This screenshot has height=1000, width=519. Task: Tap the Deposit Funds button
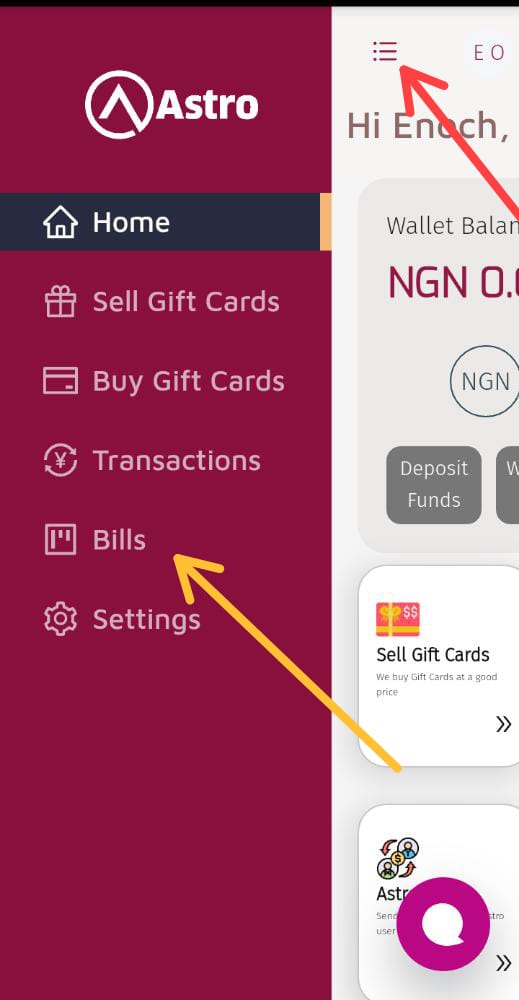[434, 485]
